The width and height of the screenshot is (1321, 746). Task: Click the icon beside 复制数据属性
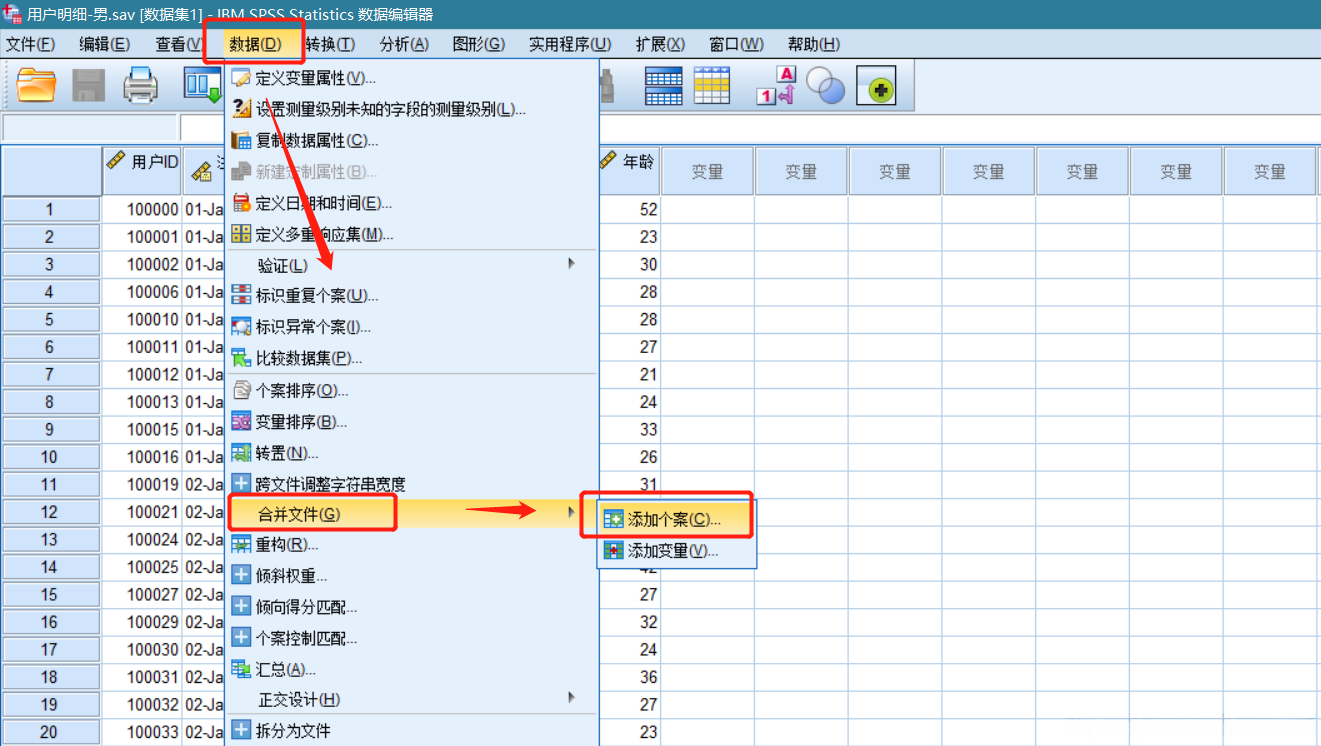(241, 140)
